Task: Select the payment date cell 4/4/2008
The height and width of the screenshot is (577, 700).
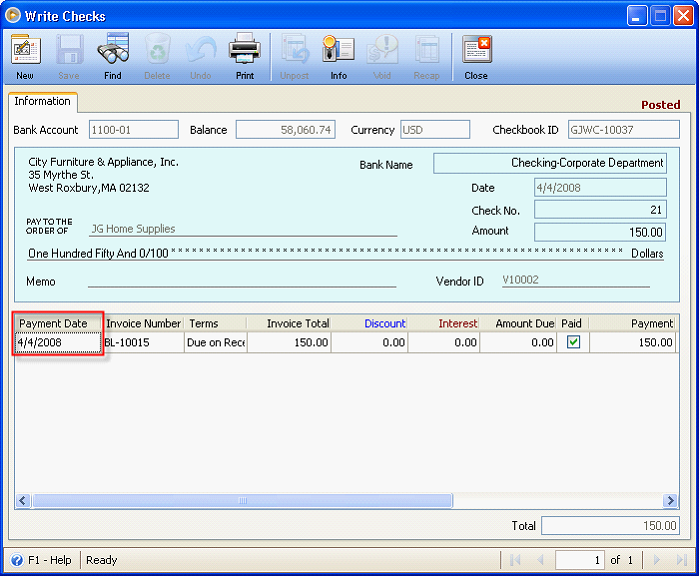Action: tap(58, 343)
